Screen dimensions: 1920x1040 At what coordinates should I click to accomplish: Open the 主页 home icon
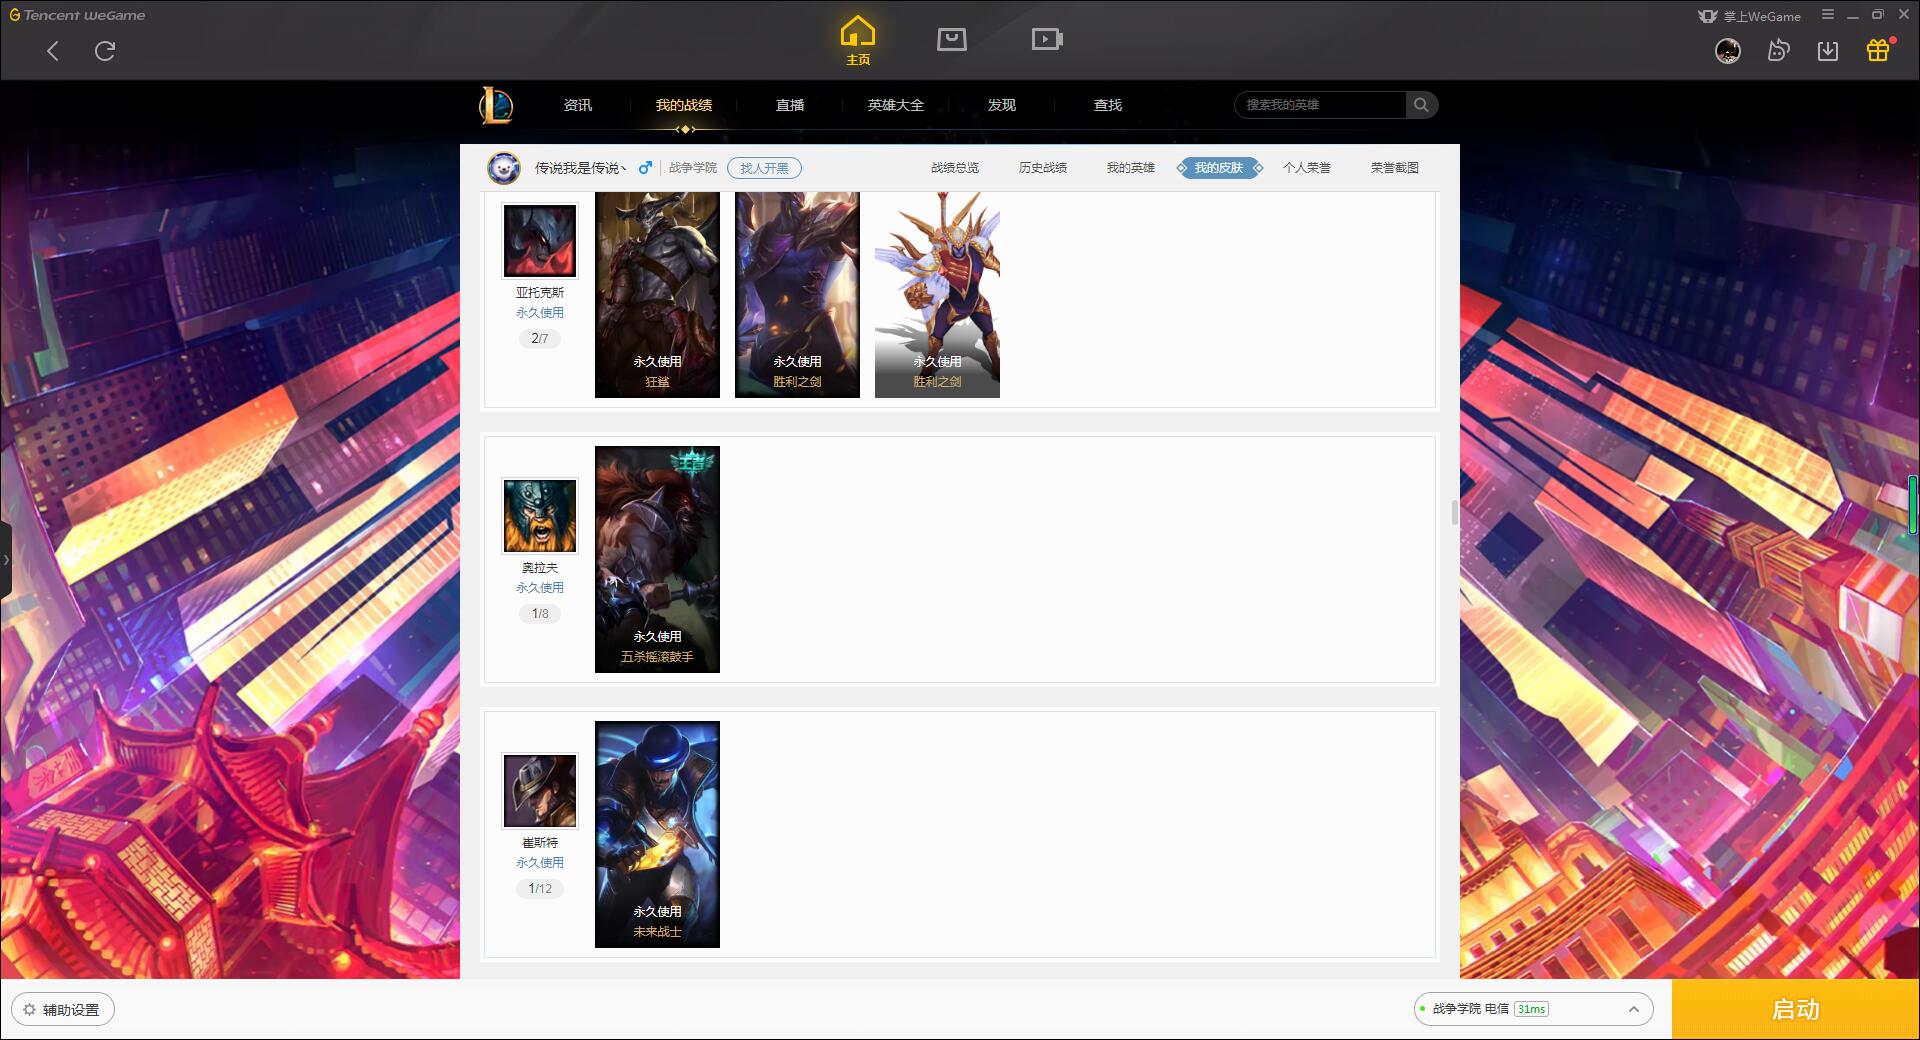pos(858,41)
